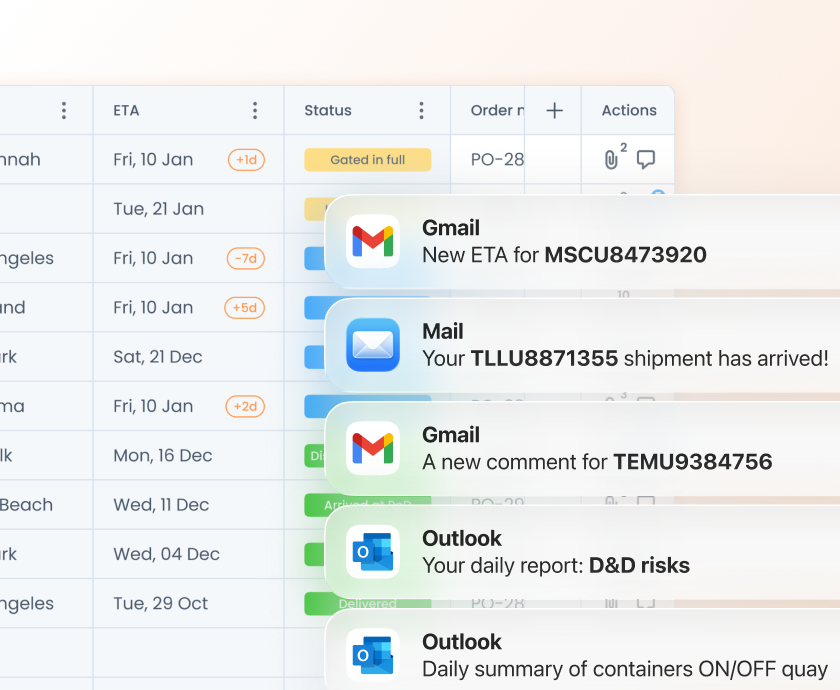The width and height of the screenshot is (840, 690).
Task: Click the Mail app icon on shipment notification
Action: click(373, 345)
